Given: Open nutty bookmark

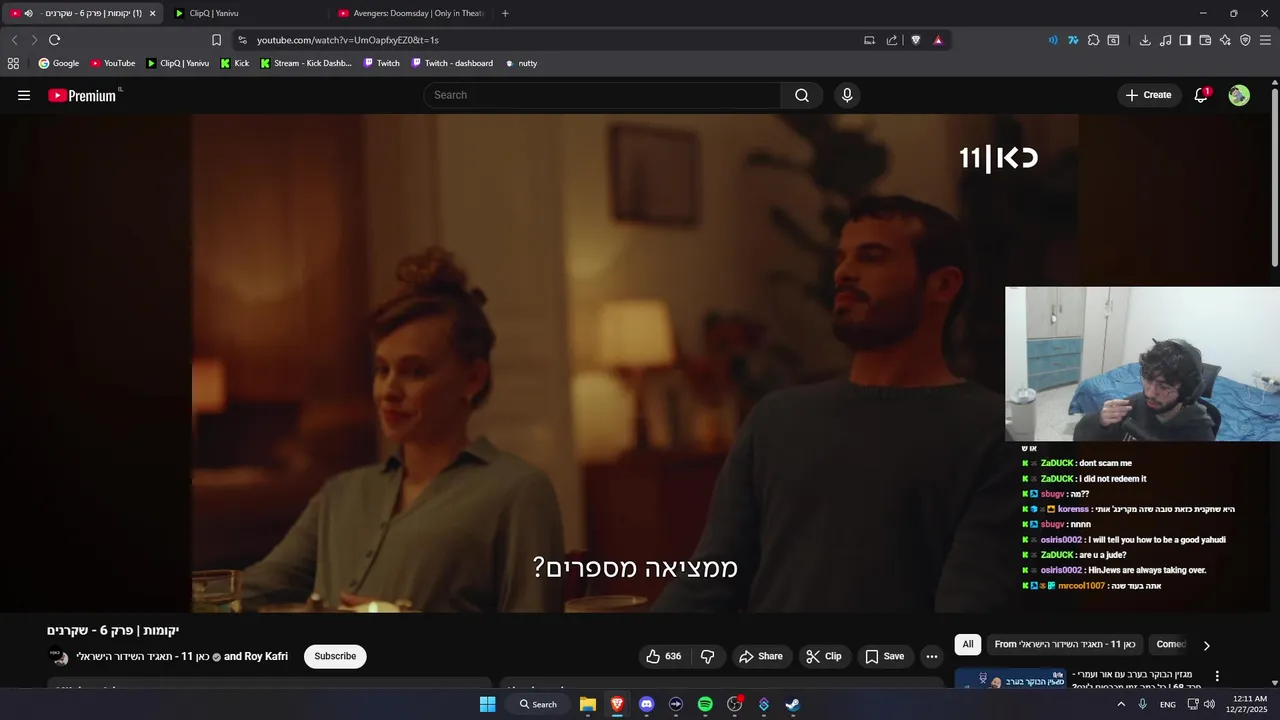Looking at the screenshot, I should [521, 63].
